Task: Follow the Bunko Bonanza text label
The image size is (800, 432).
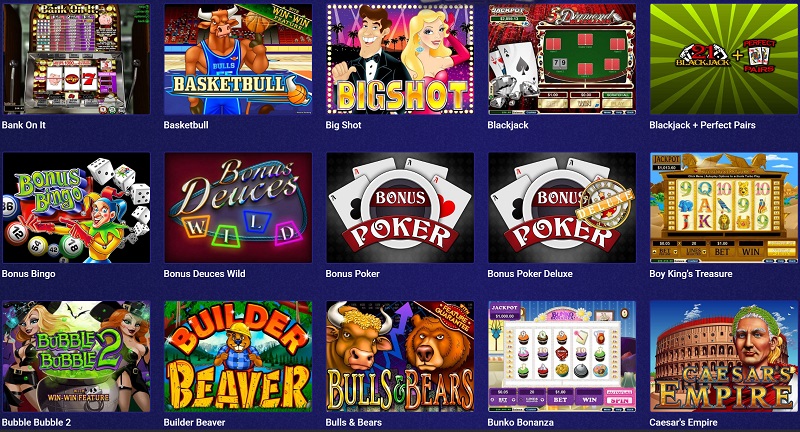Action: click(x=520, y=422)
